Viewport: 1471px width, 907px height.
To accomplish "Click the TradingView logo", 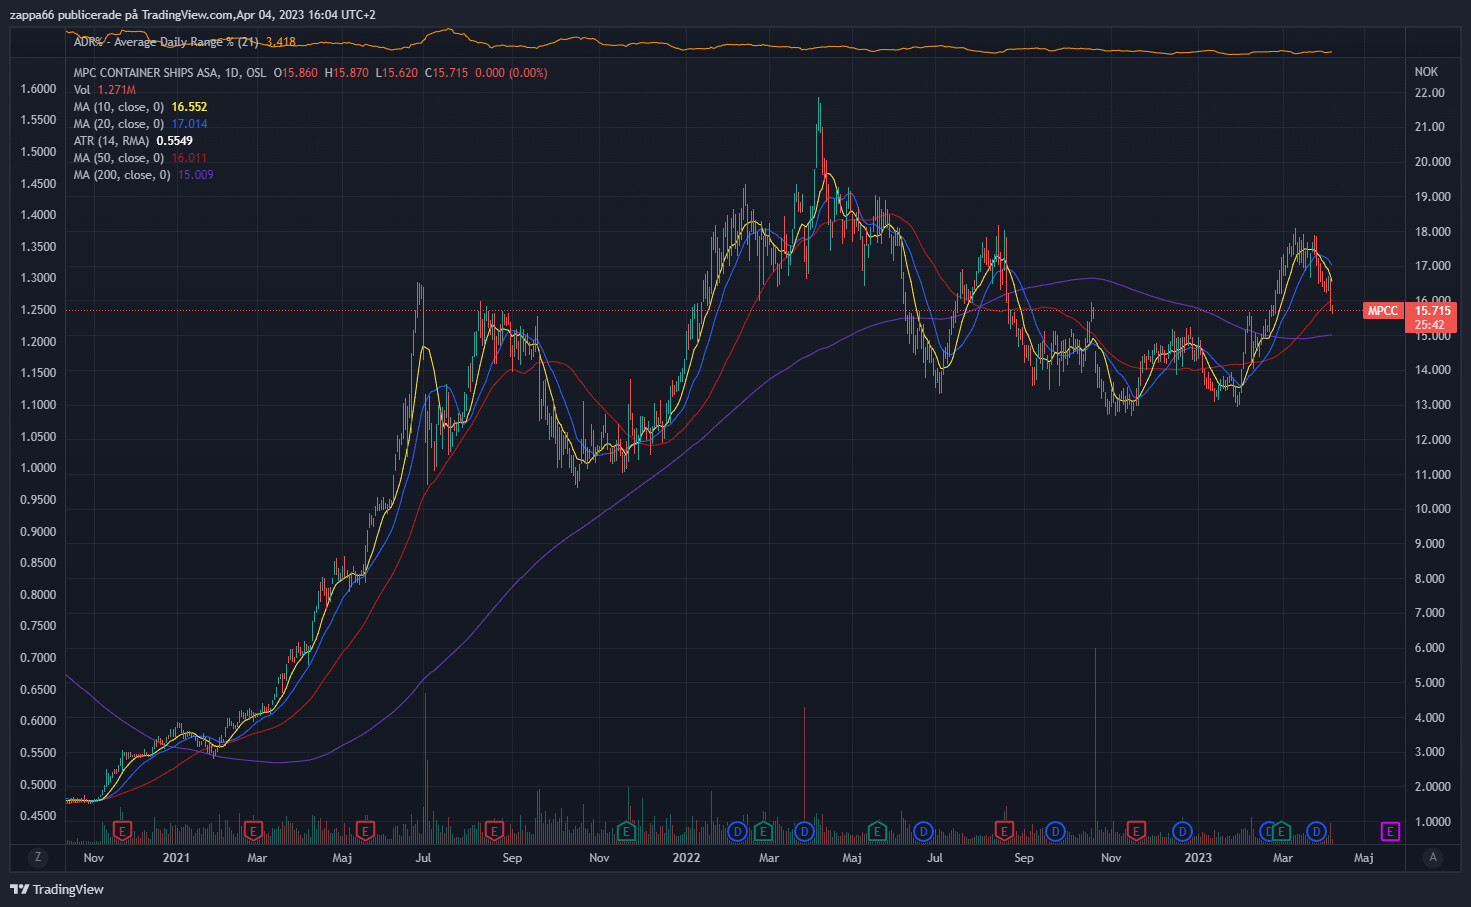I will [x=57, y=889].
